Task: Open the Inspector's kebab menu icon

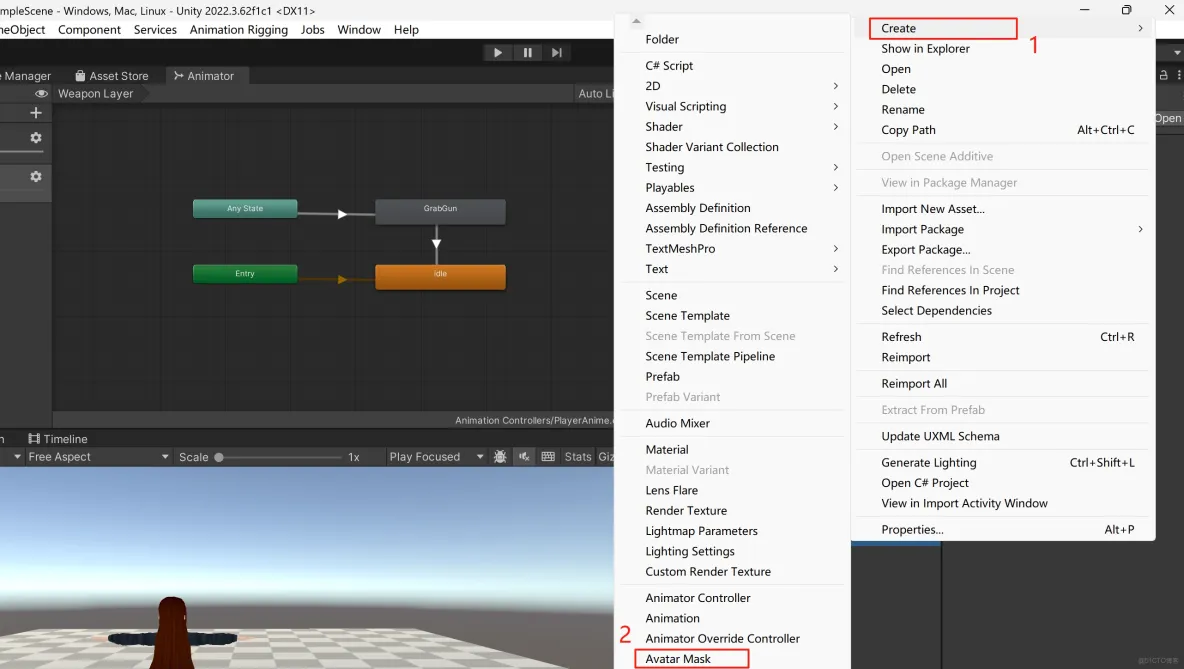Action: pyautogui.click(x=1178, y=75)
